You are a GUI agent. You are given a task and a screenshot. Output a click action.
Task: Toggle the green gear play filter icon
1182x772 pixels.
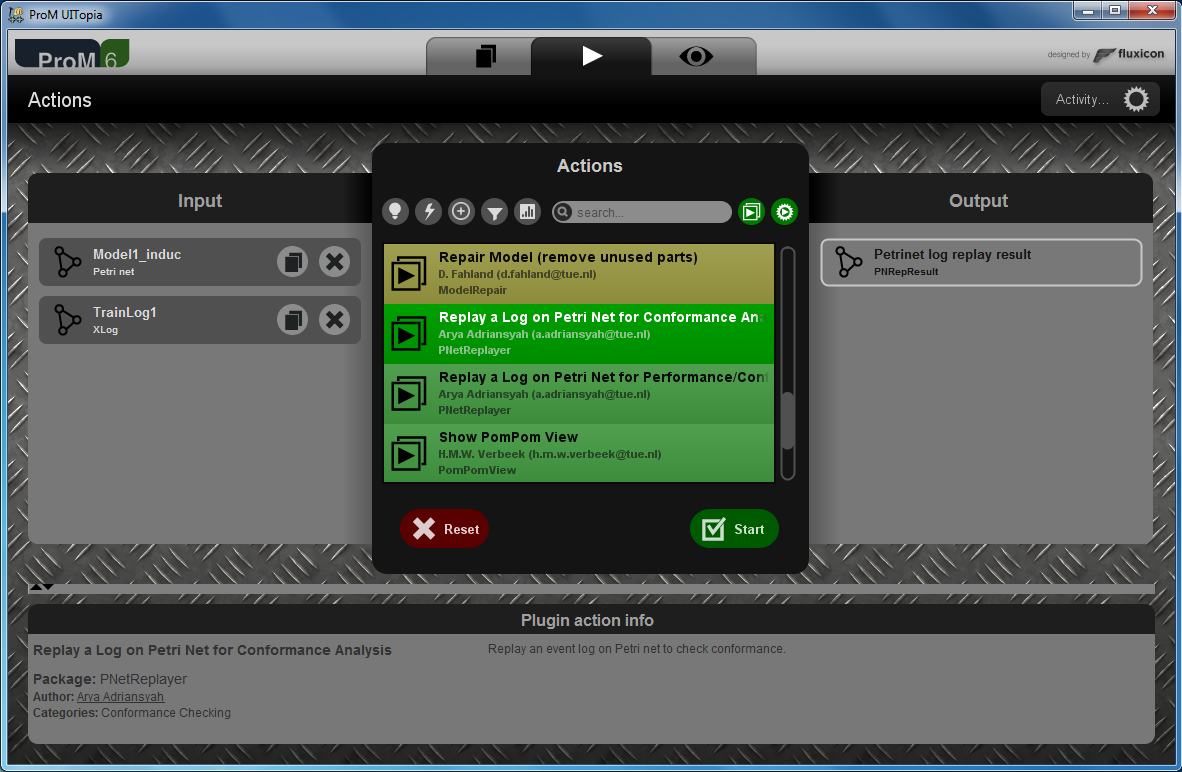(x=784, y=213)
